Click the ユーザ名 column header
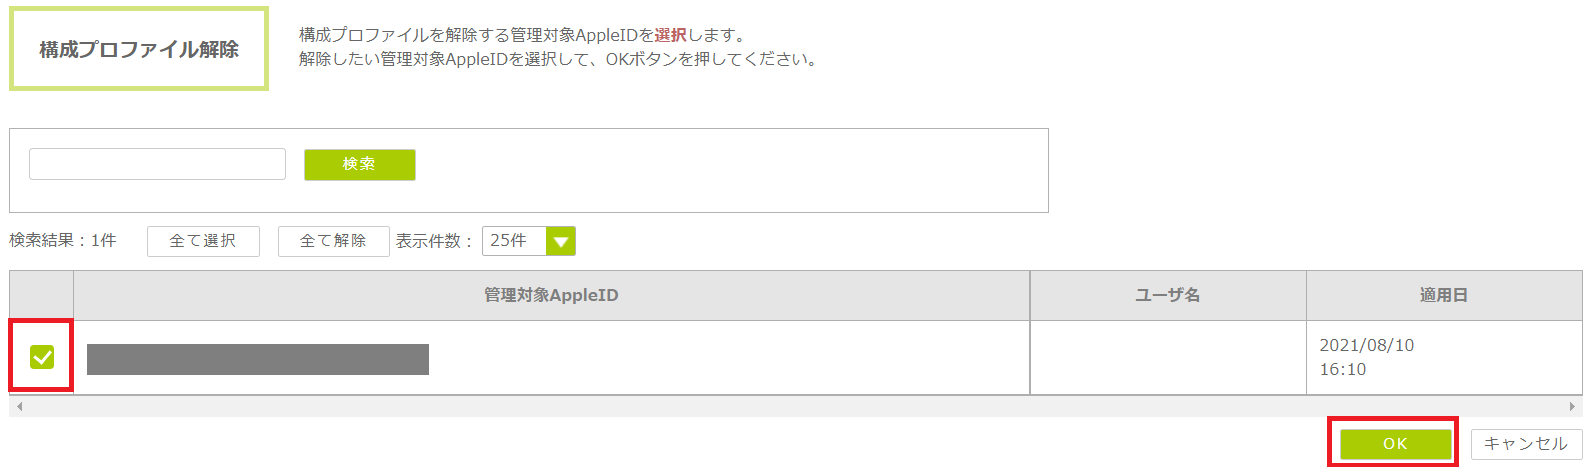 [1167, 295]
